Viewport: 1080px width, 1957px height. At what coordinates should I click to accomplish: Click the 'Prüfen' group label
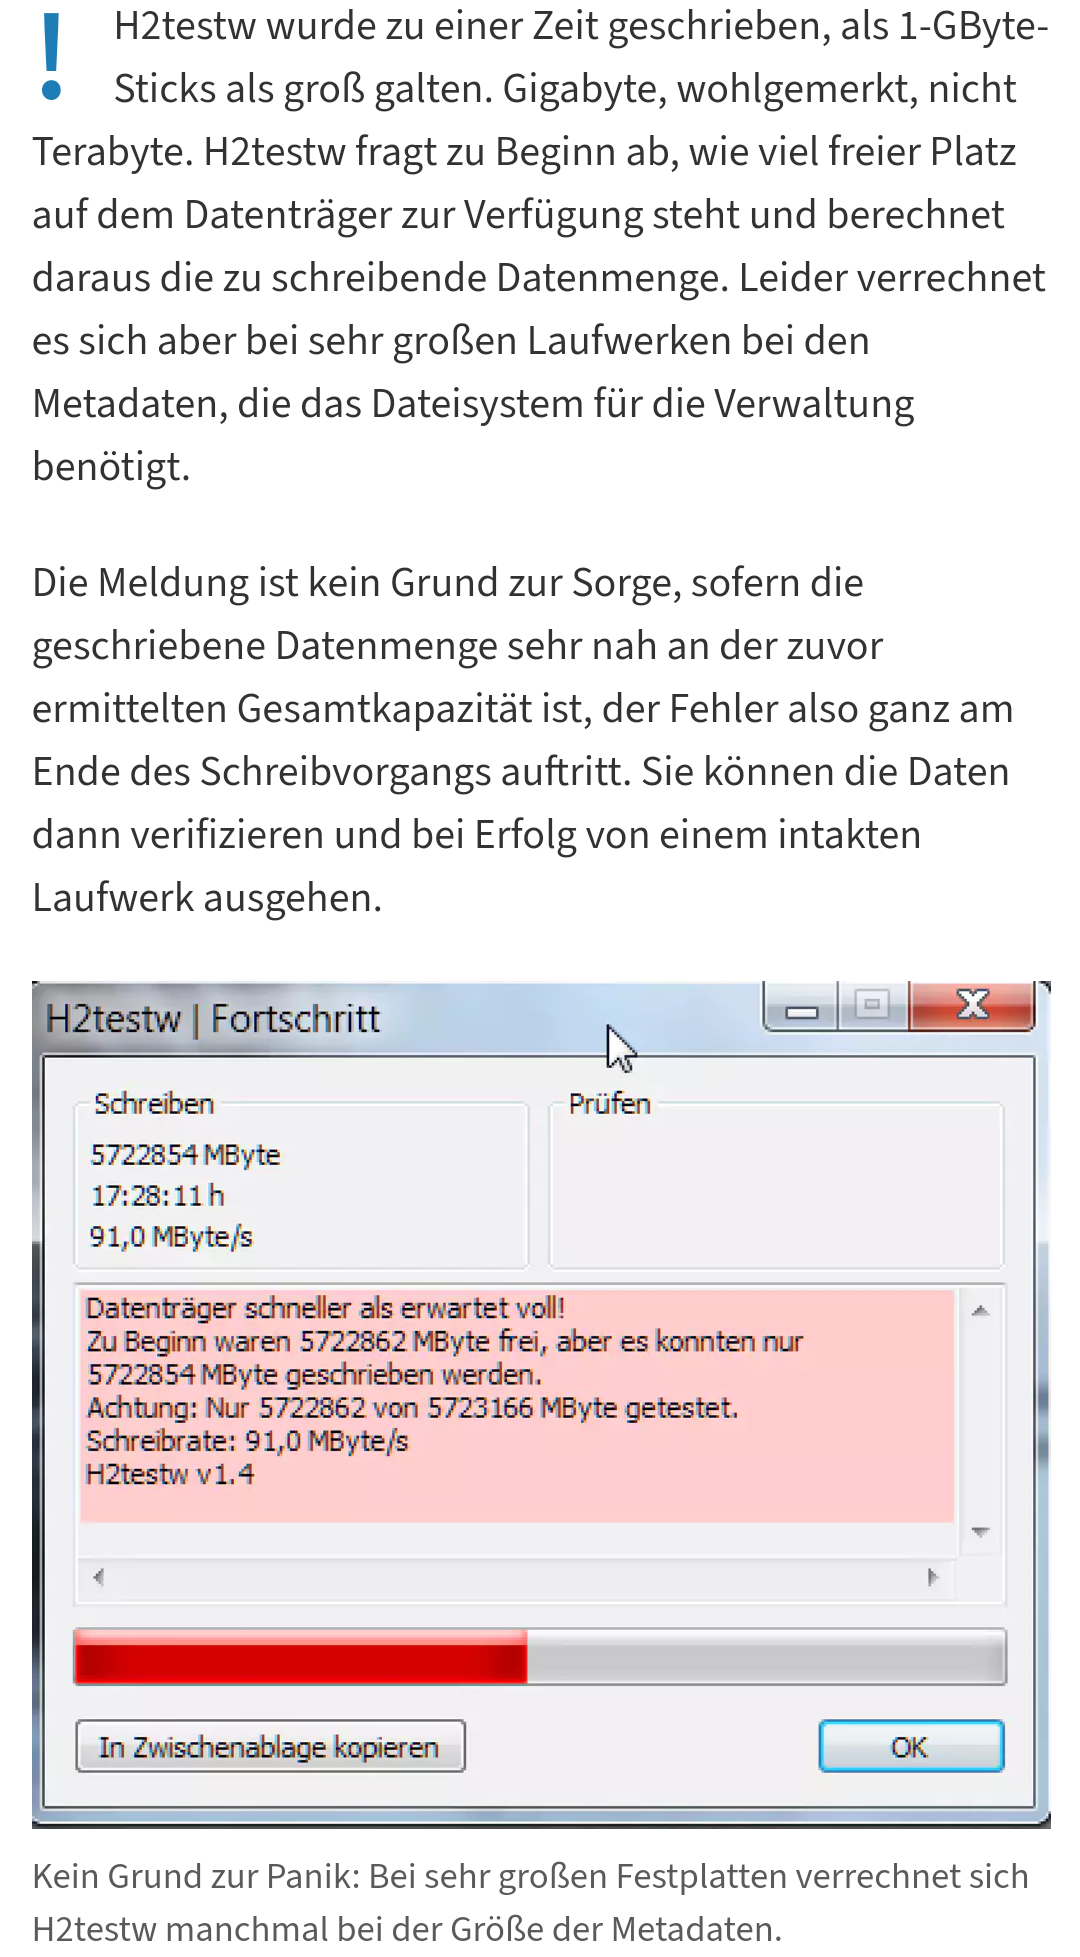coord(609,1104)
